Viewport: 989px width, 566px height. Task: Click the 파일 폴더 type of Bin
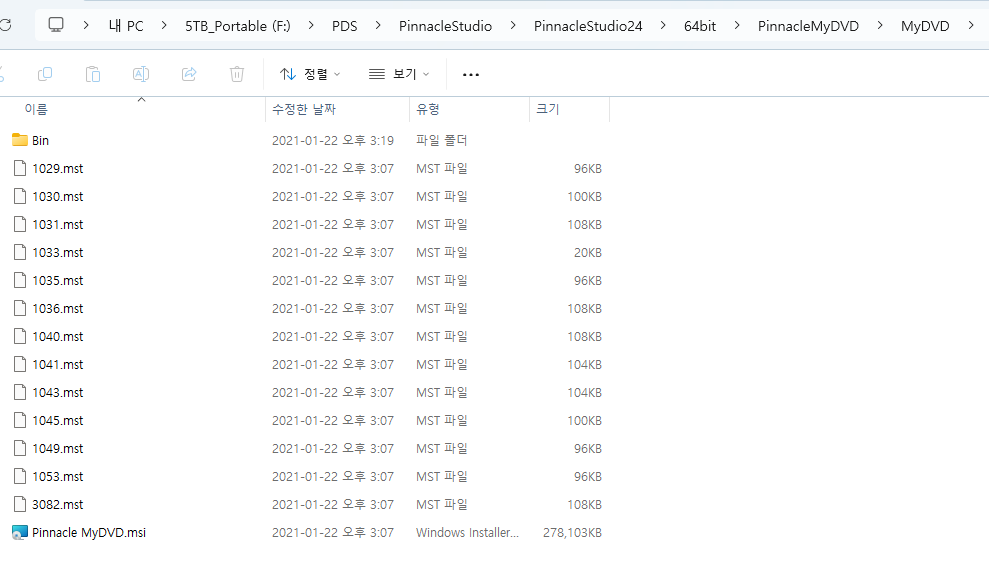pos(442,140)
